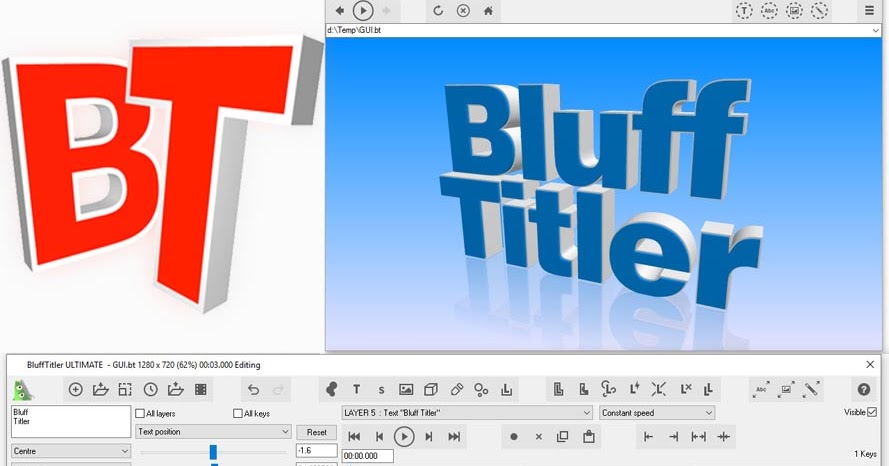The image size is (889, 466).
Task: Click the -1.6 value input field
Action: click(316, 451)
